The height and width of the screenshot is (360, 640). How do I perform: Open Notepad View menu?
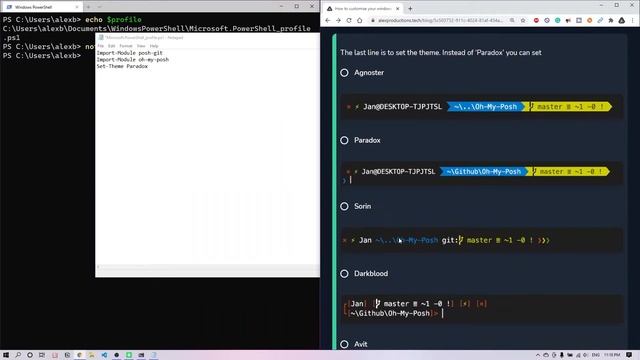[141, 46]
